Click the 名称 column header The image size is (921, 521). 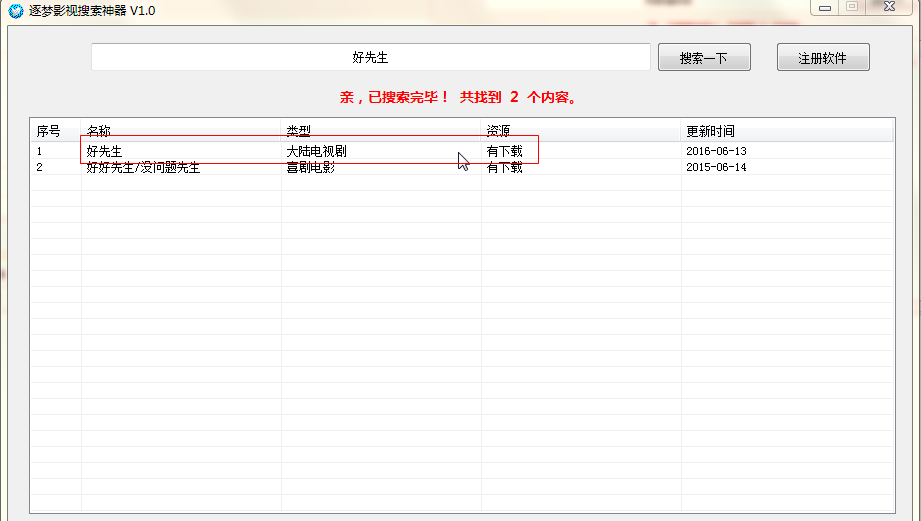(x=99, y=131)
